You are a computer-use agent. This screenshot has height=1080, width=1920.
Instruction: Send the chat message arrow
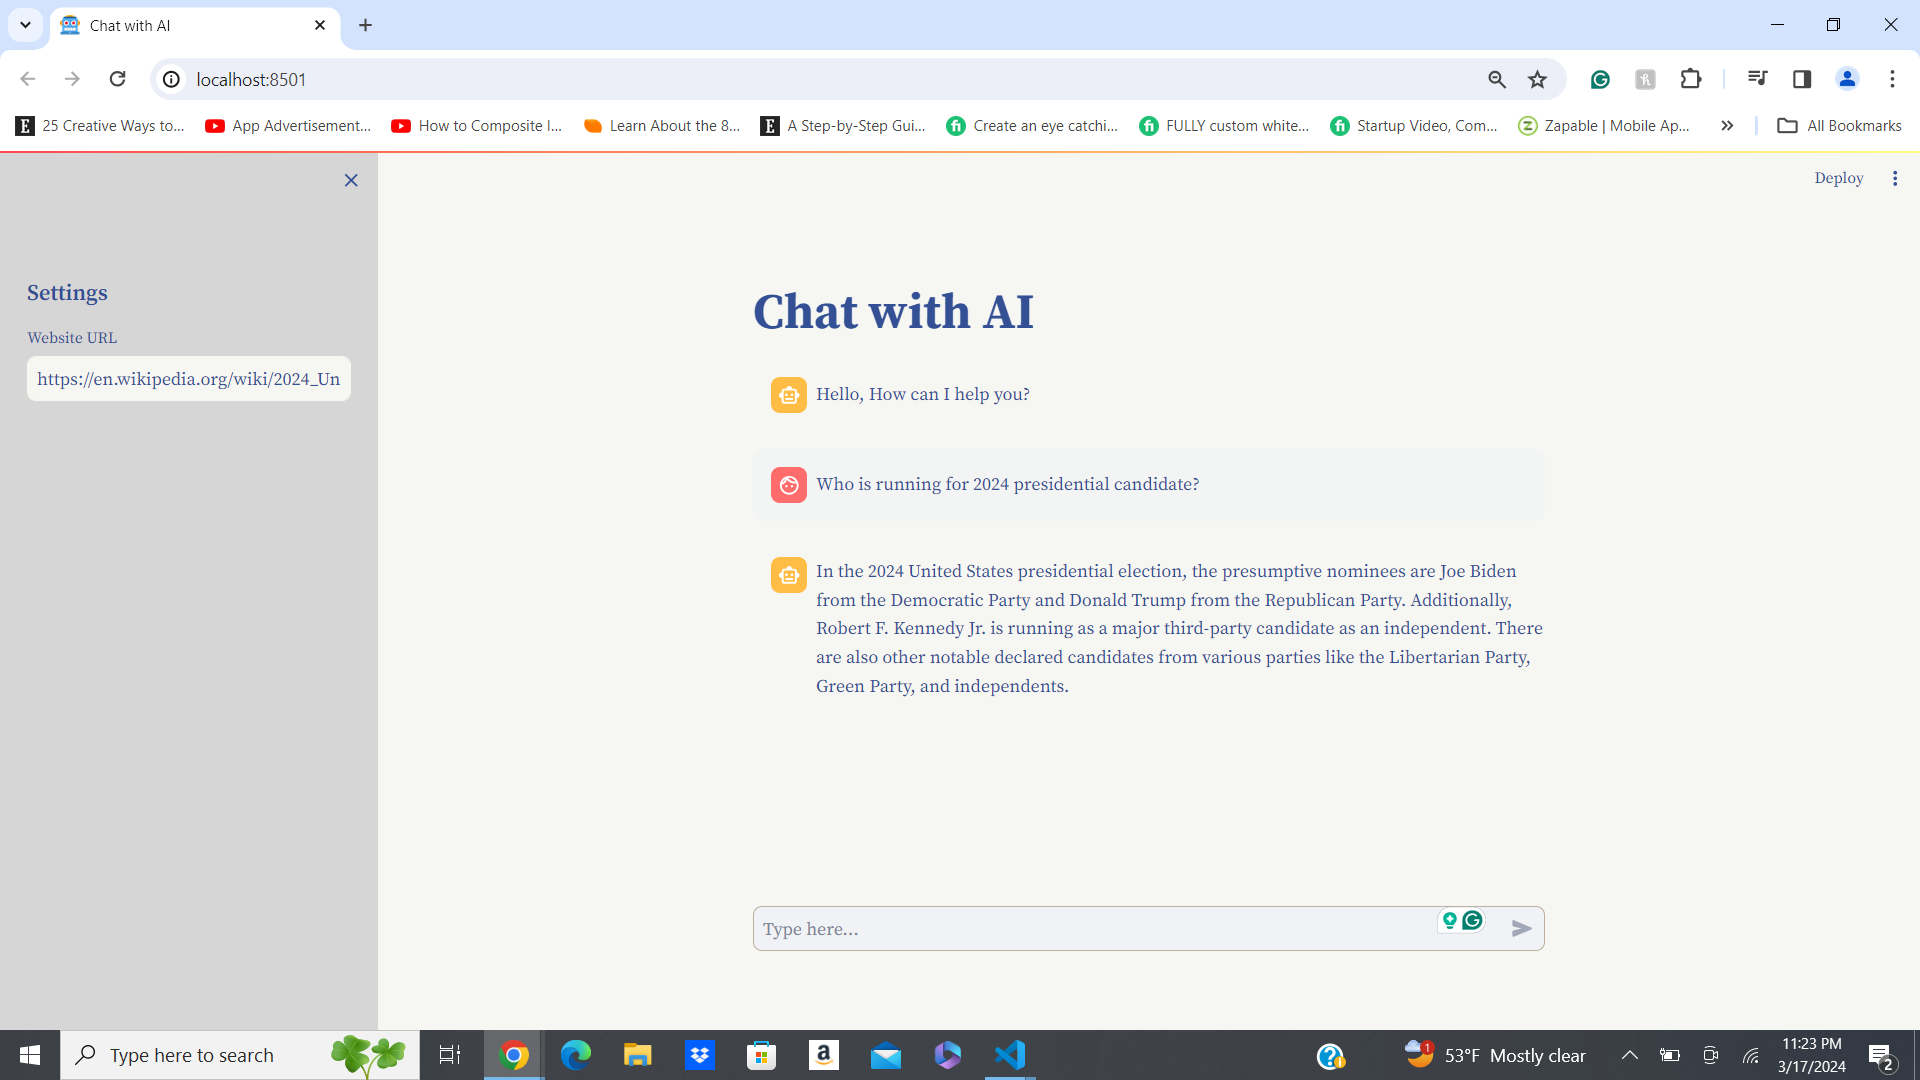pos(1521,929)
